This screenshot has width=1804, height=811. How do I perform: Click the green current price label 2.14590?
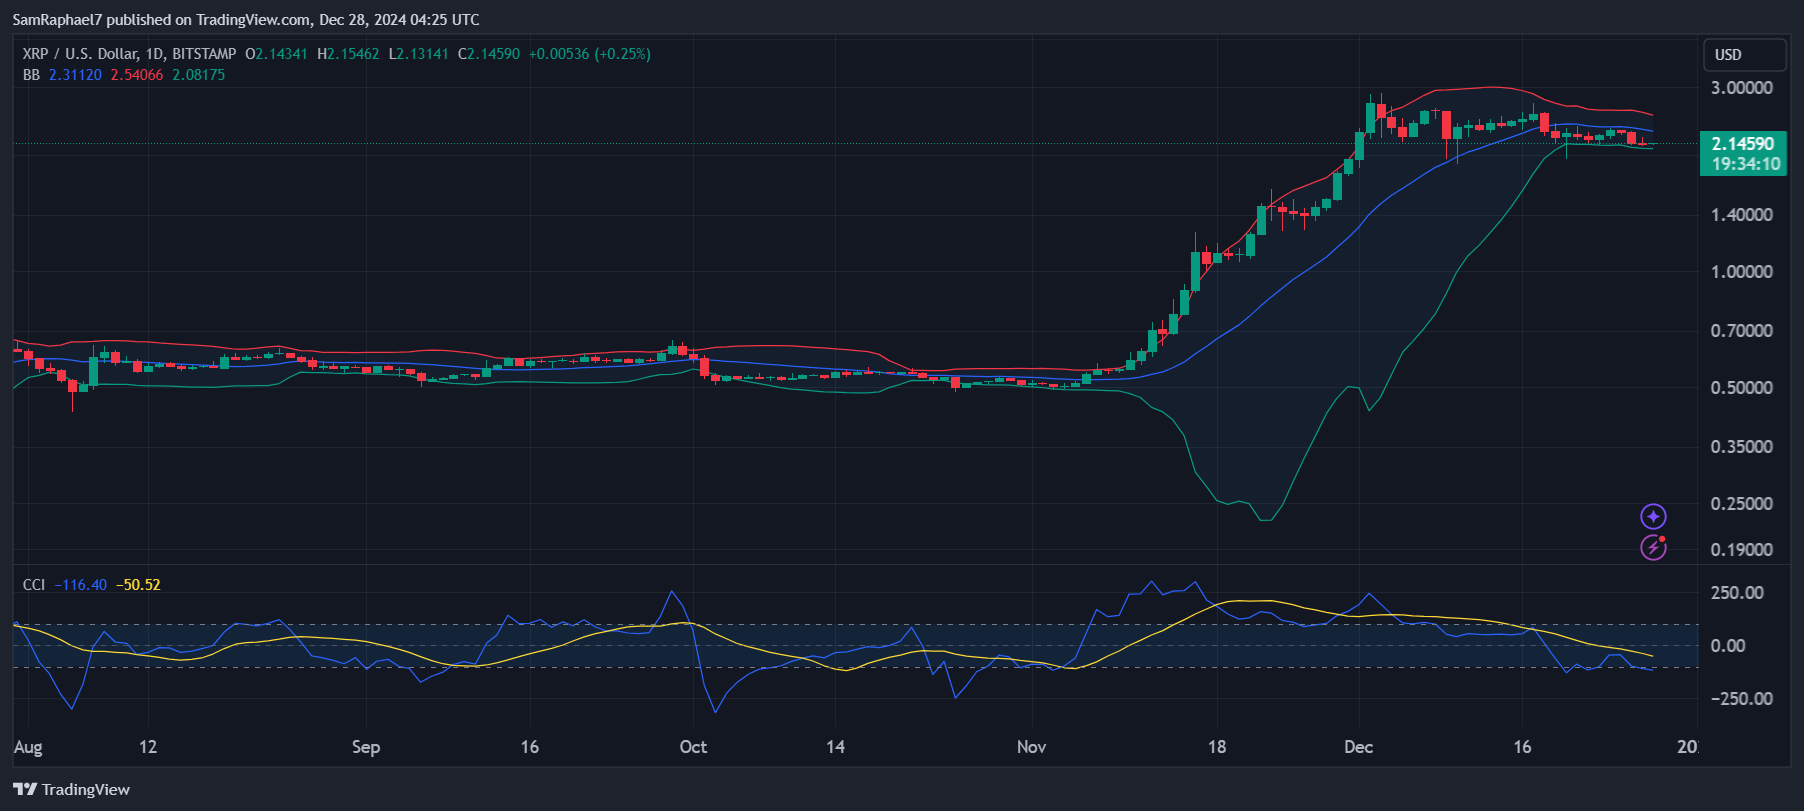tap(1743, 144)
